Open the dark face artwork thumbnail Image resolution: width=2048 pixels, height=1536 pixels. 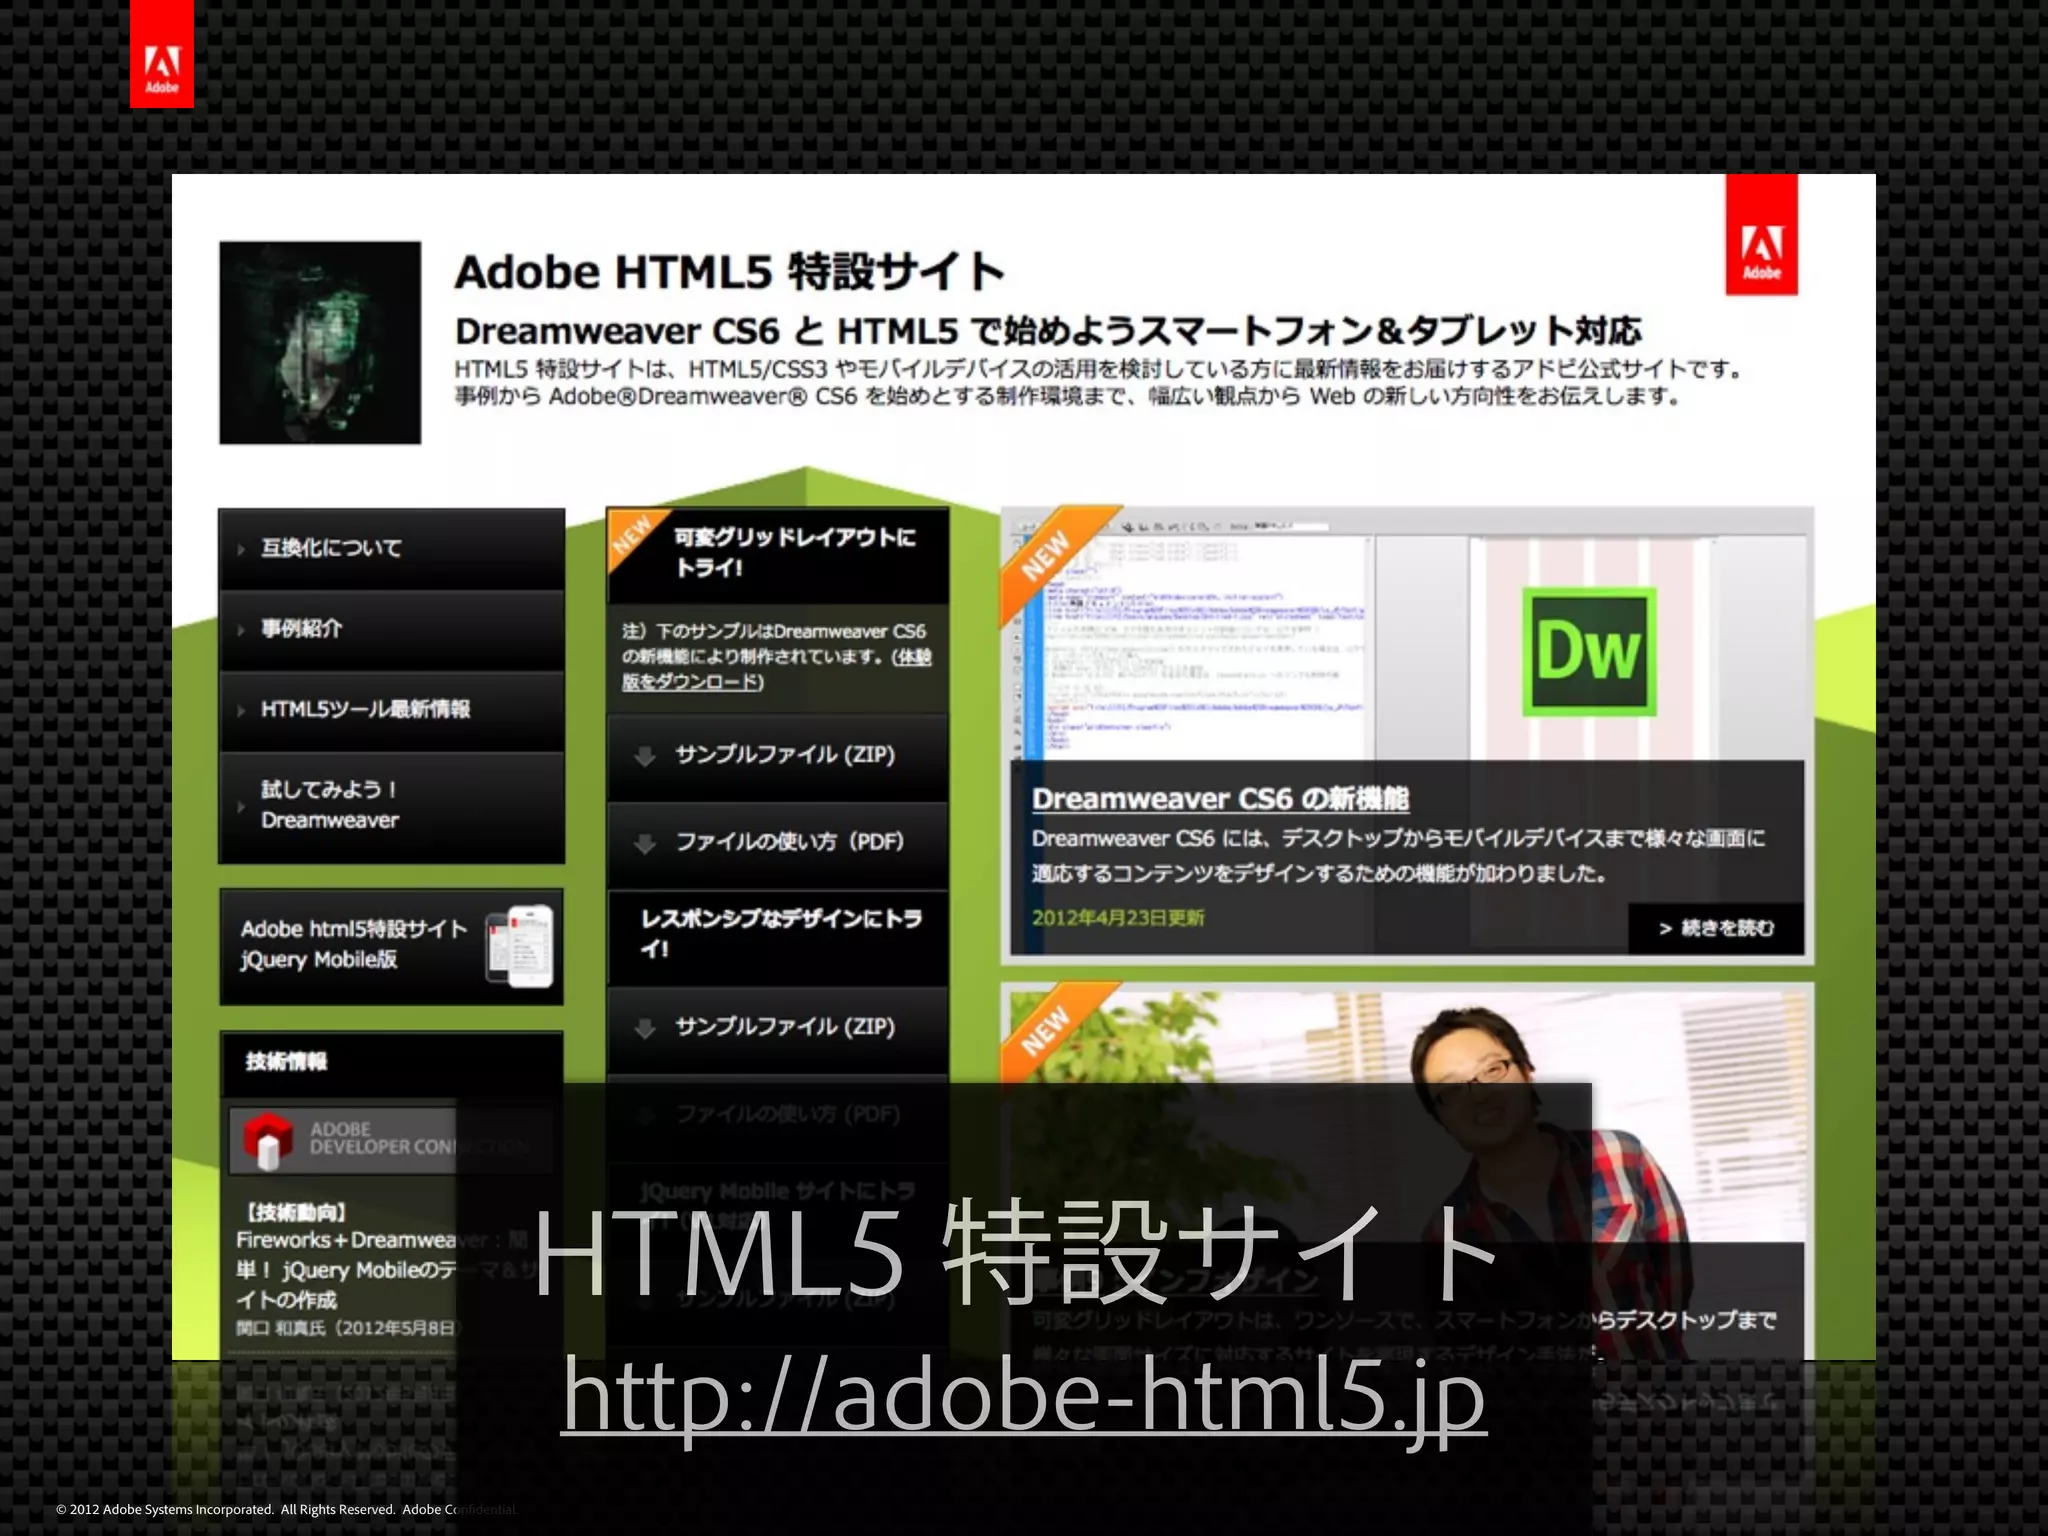pyautogui.click(x=320, y=342)
